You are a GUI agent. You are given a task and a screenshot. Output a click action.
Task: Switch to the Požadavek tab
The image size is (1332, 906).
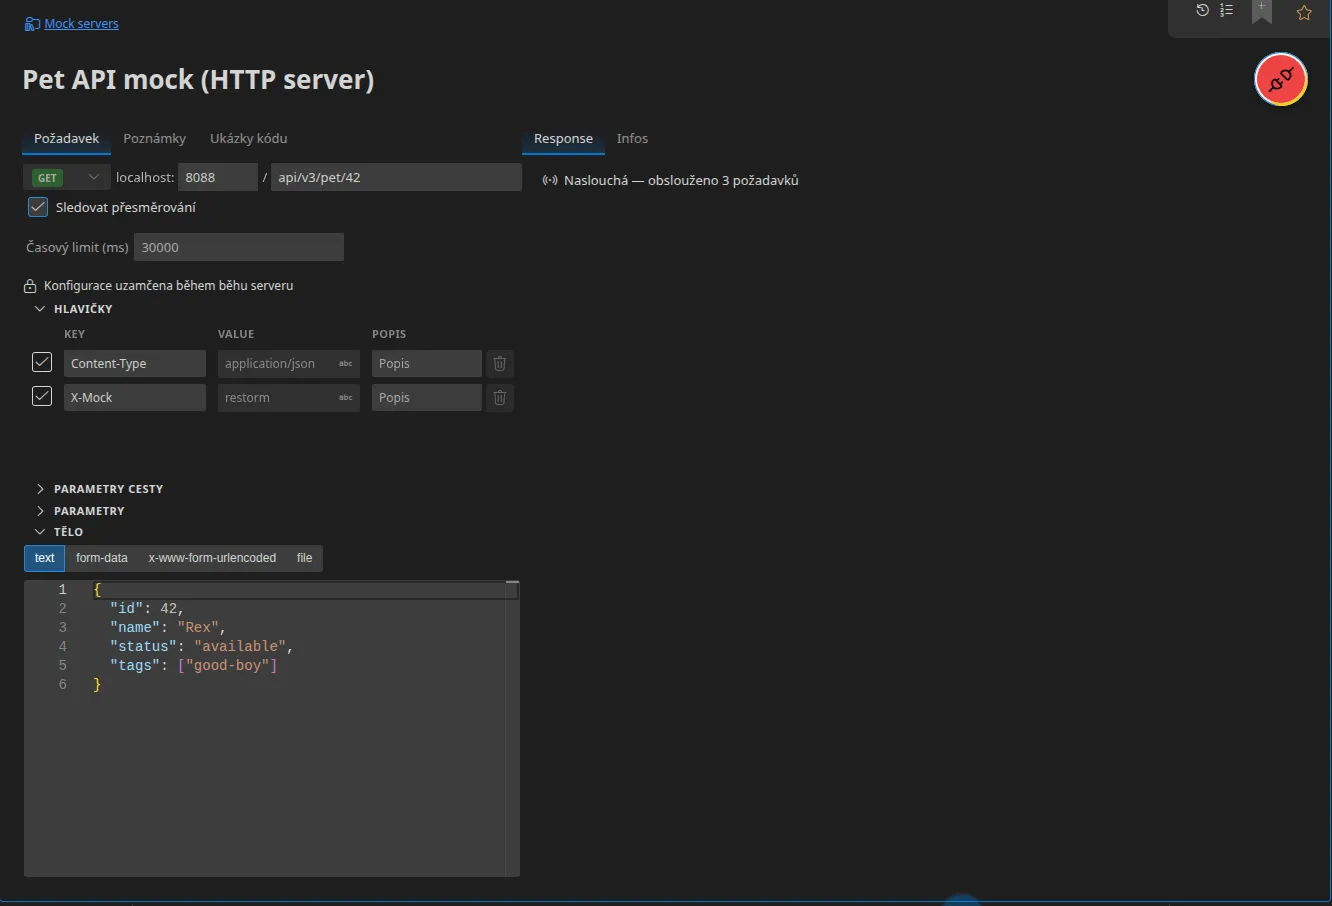[67, 139]
